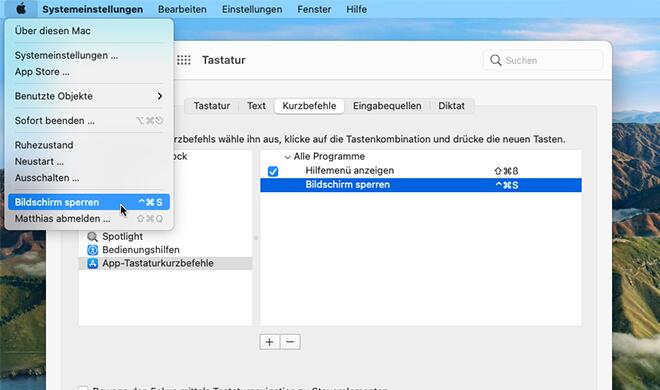This screenshot has height=390, width=660.
Task: Select Hilfemenü anzeigen row label
Action: coord(350,170)
